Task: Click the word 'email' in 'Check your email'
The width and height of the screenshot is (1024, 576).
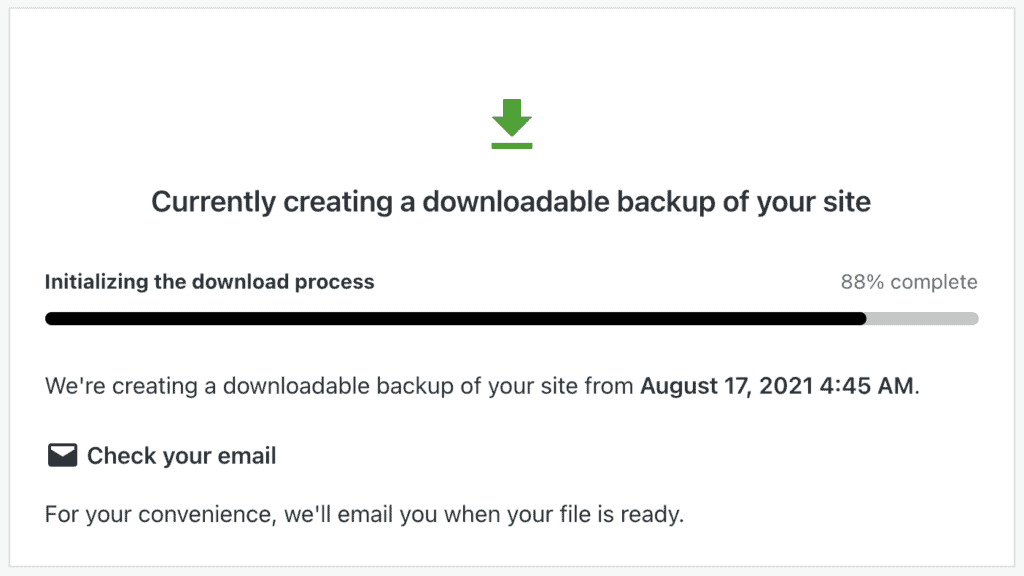Action: point(247,456)
